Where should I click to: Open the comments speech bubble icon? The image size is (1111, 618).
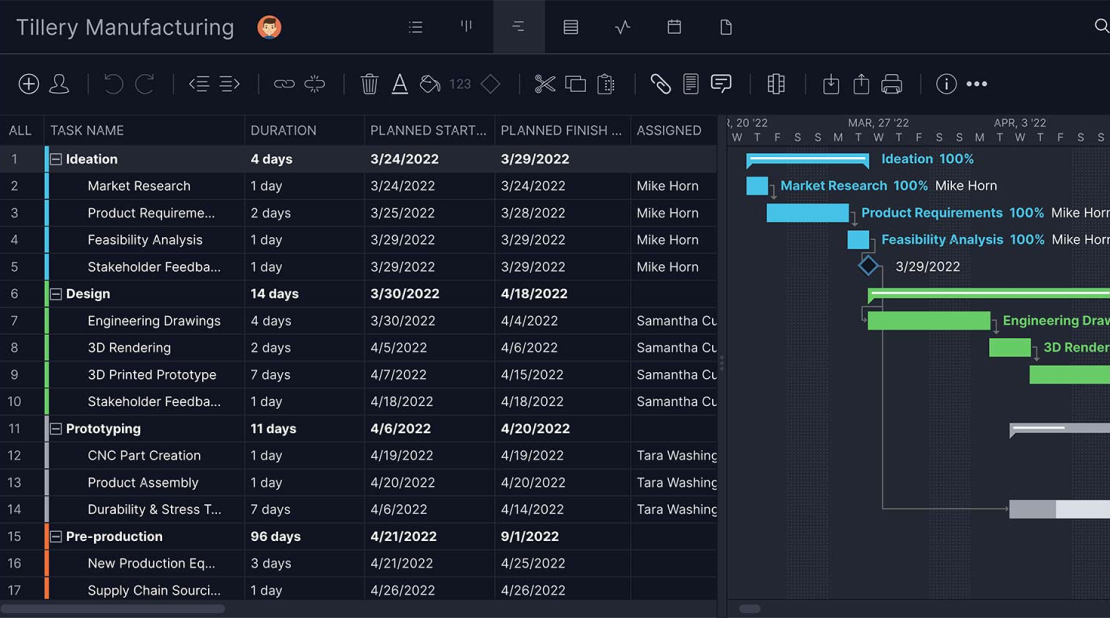[x=721, y=84]
